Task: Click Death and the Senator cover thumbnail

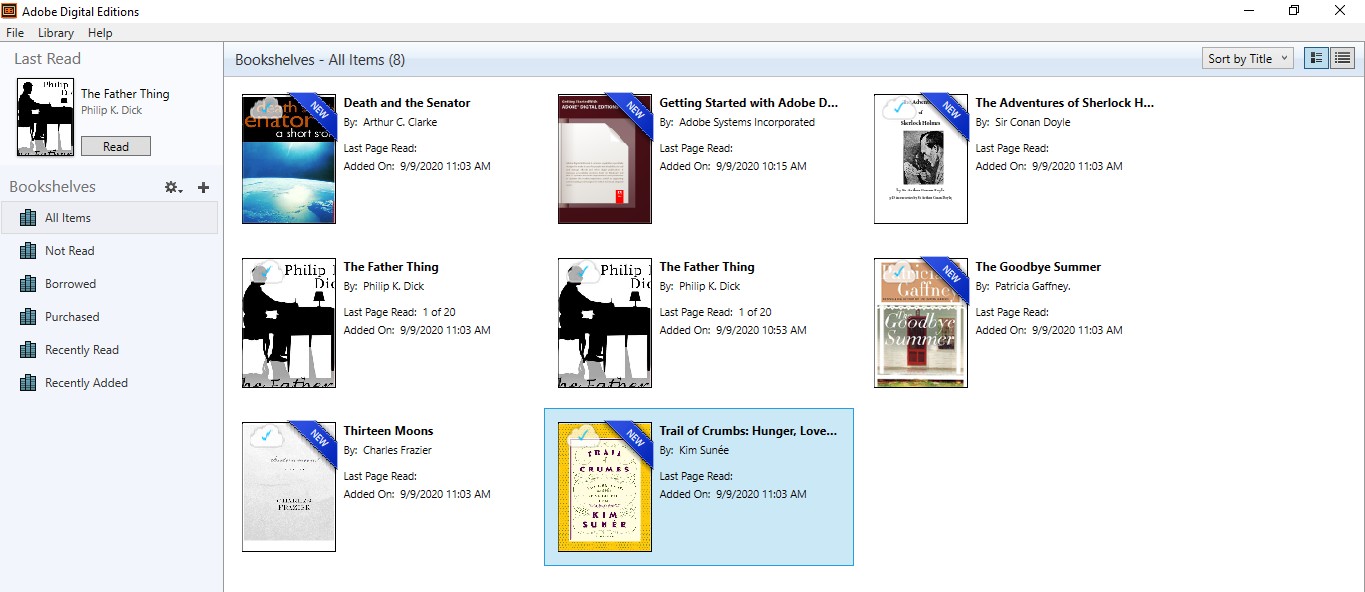Action: tap(289, 159)
